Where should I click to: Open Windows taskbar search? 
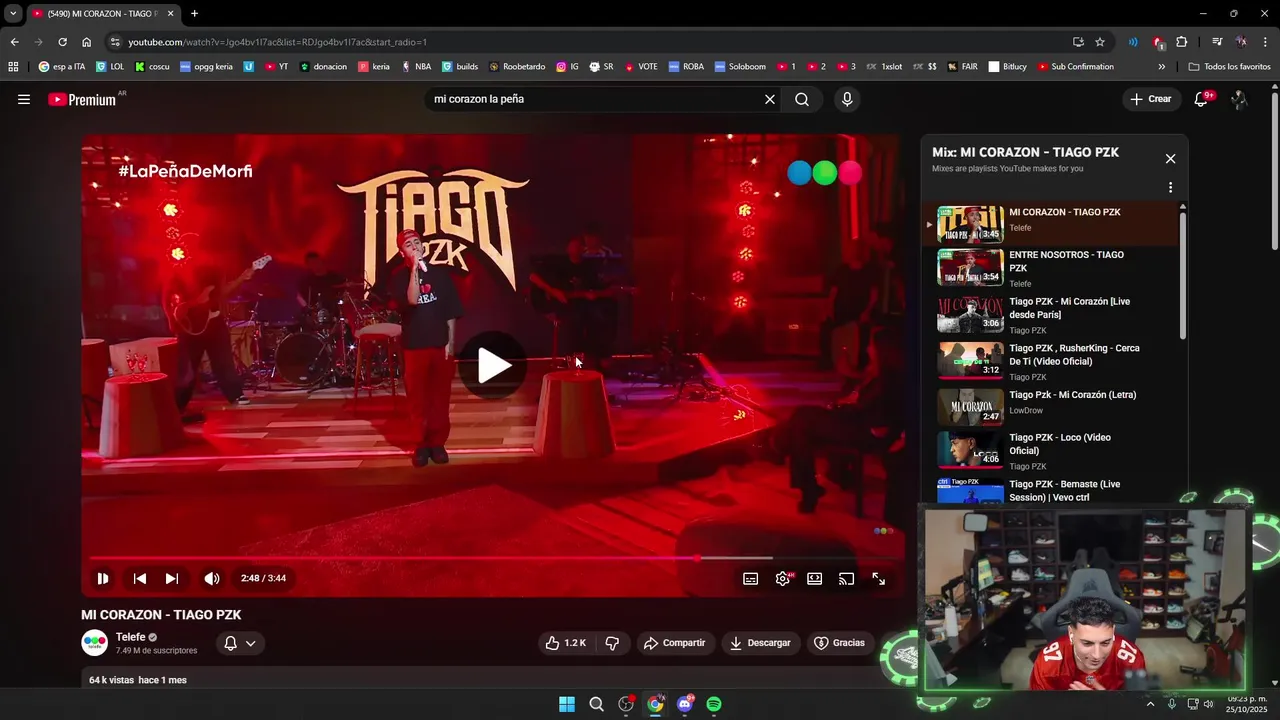(596, 704)
